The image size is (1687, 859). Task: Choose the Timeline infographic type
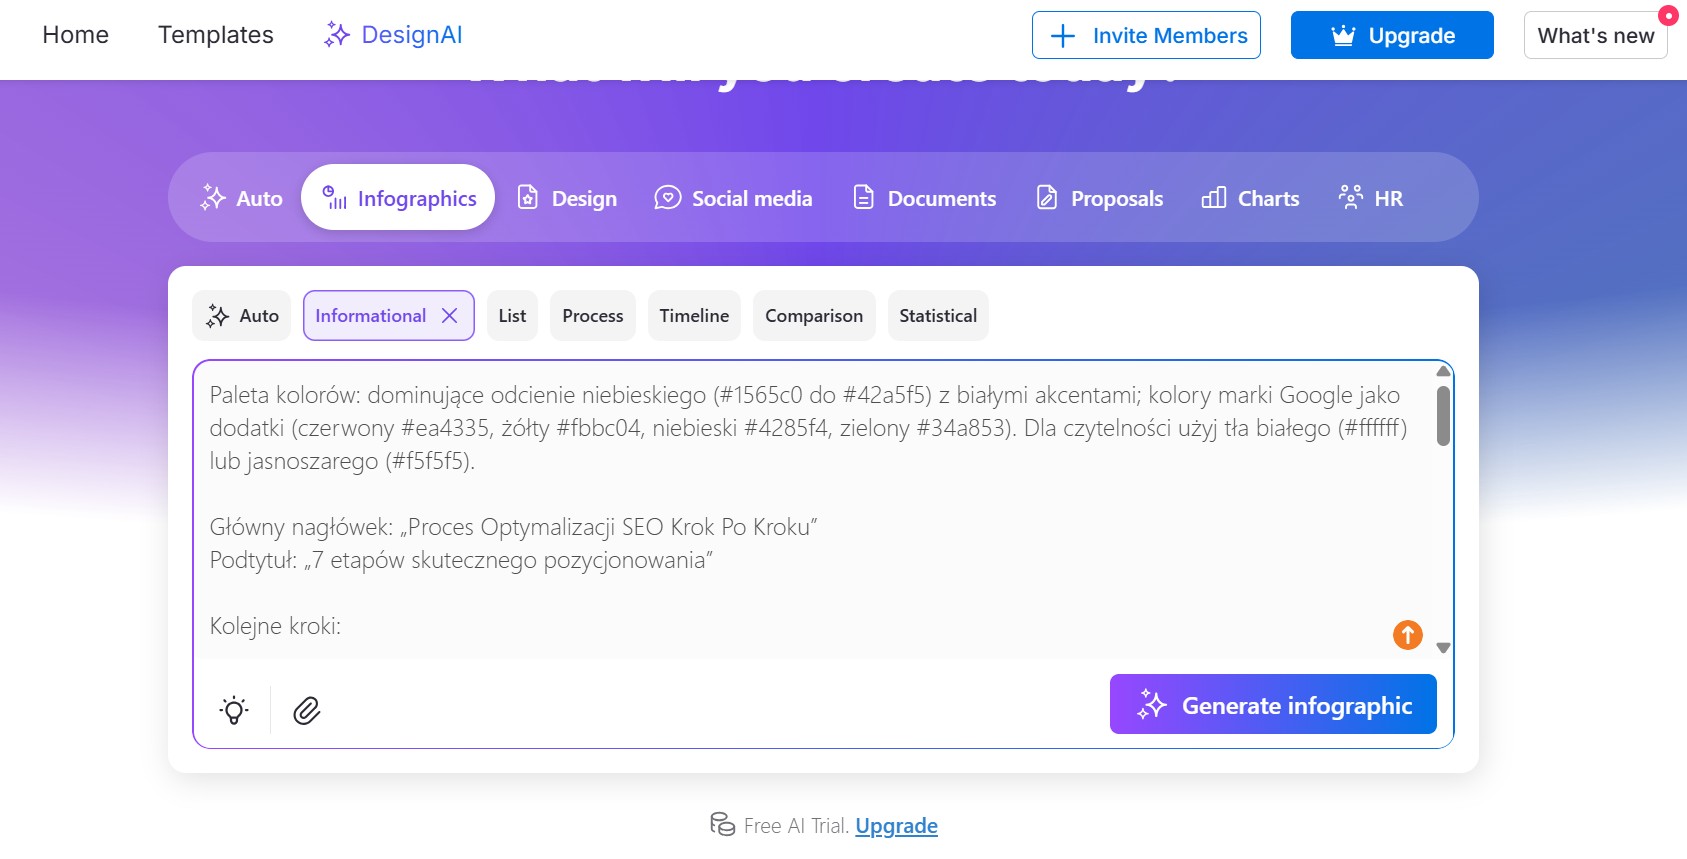[x=694, y=316]
